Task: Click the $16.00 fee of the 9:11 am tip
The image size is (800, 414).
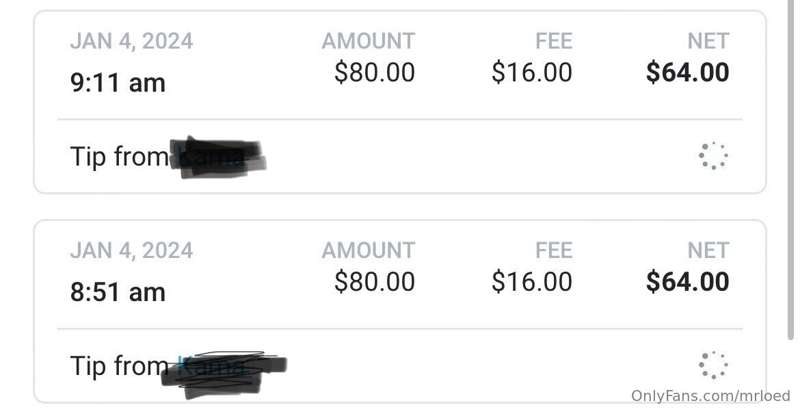Action: click(x=532, y=72)
